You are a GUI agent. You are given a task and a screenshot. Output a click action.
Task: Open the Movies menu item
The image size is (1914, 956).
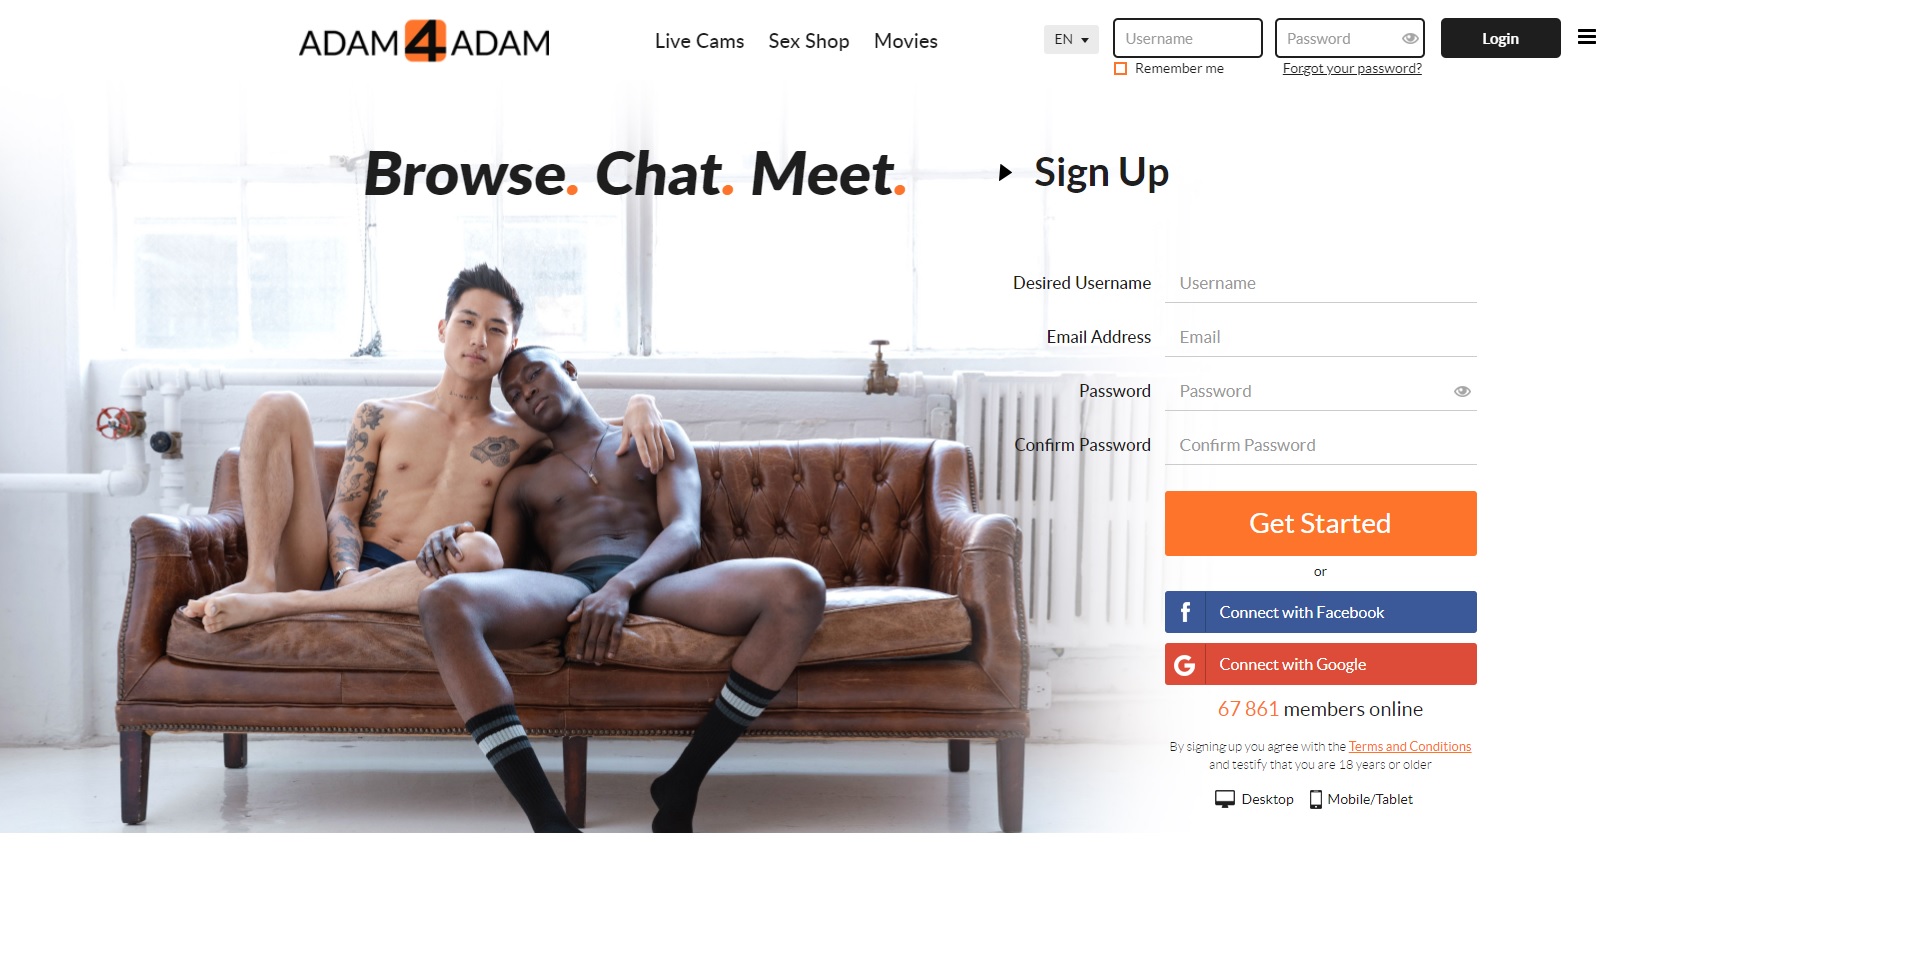pyautogui.click(x=906, y=41)
